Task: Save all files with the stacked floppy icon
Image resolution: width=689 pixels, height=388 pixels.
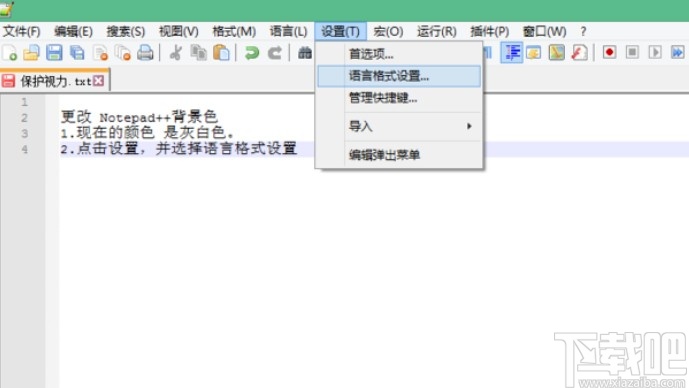Action: point(77,53)
